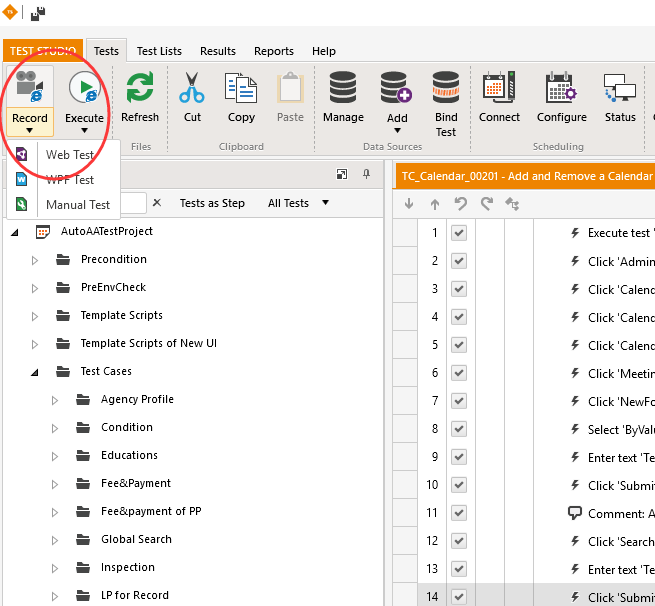Switch to the Tests tab
Image resolution: width=655 pixels, height=606 pixels.
[106, 51]
